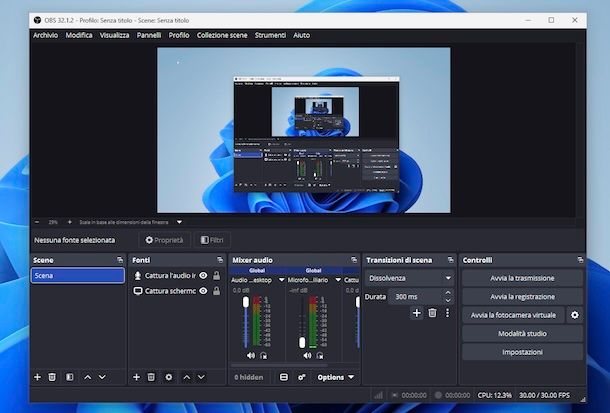The image size is (610, 413).
Task: Open the Dissolvenza transition dropdown
Action: 409,278
